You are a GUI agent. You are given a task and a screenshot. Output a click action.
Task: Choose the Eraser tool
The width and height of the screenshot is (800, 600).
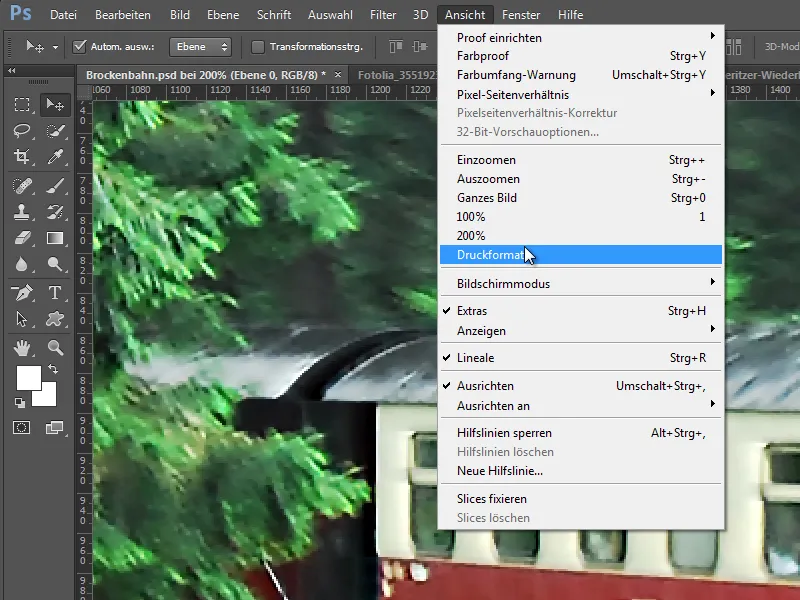pos(21,238)
